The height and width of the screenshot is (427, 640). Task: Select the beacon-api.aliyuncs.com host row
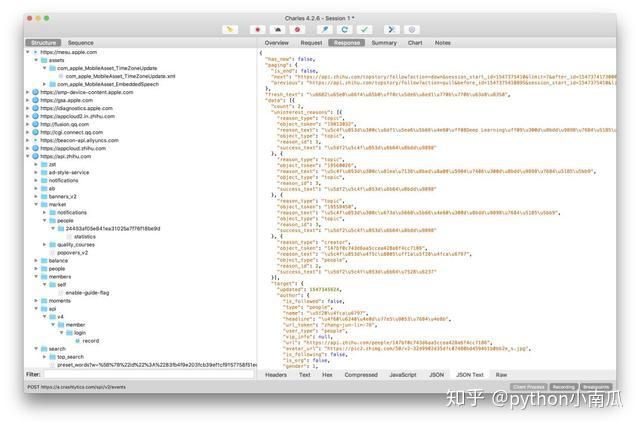80,140
